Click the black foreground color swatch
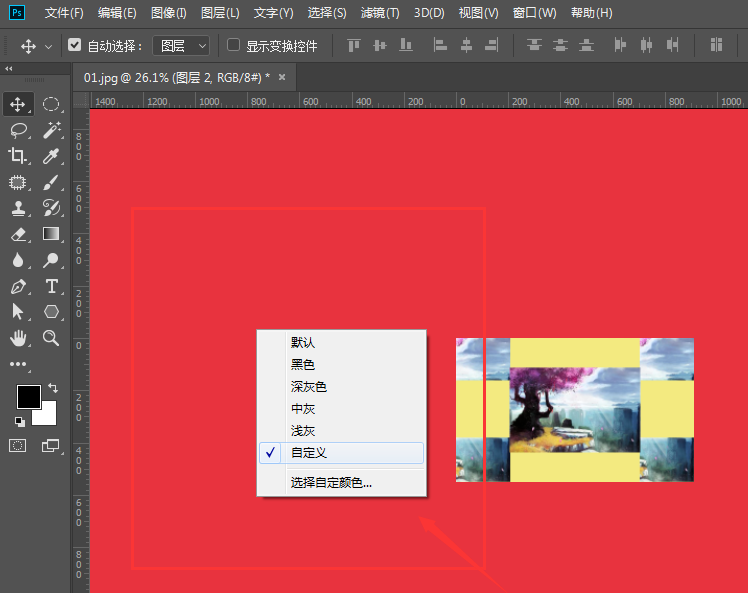748x593 pixels. [x=28, y=397]
